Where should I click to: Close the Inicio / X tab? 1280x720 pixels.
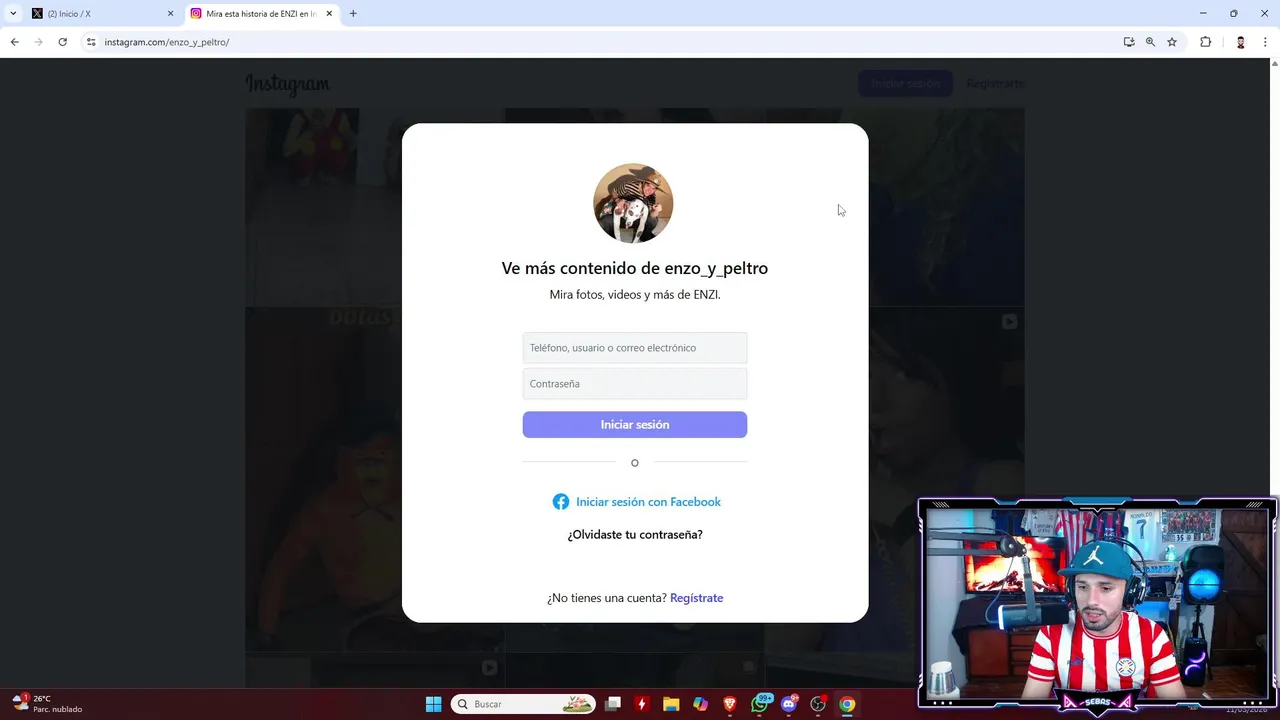click(x=170, y=14)
